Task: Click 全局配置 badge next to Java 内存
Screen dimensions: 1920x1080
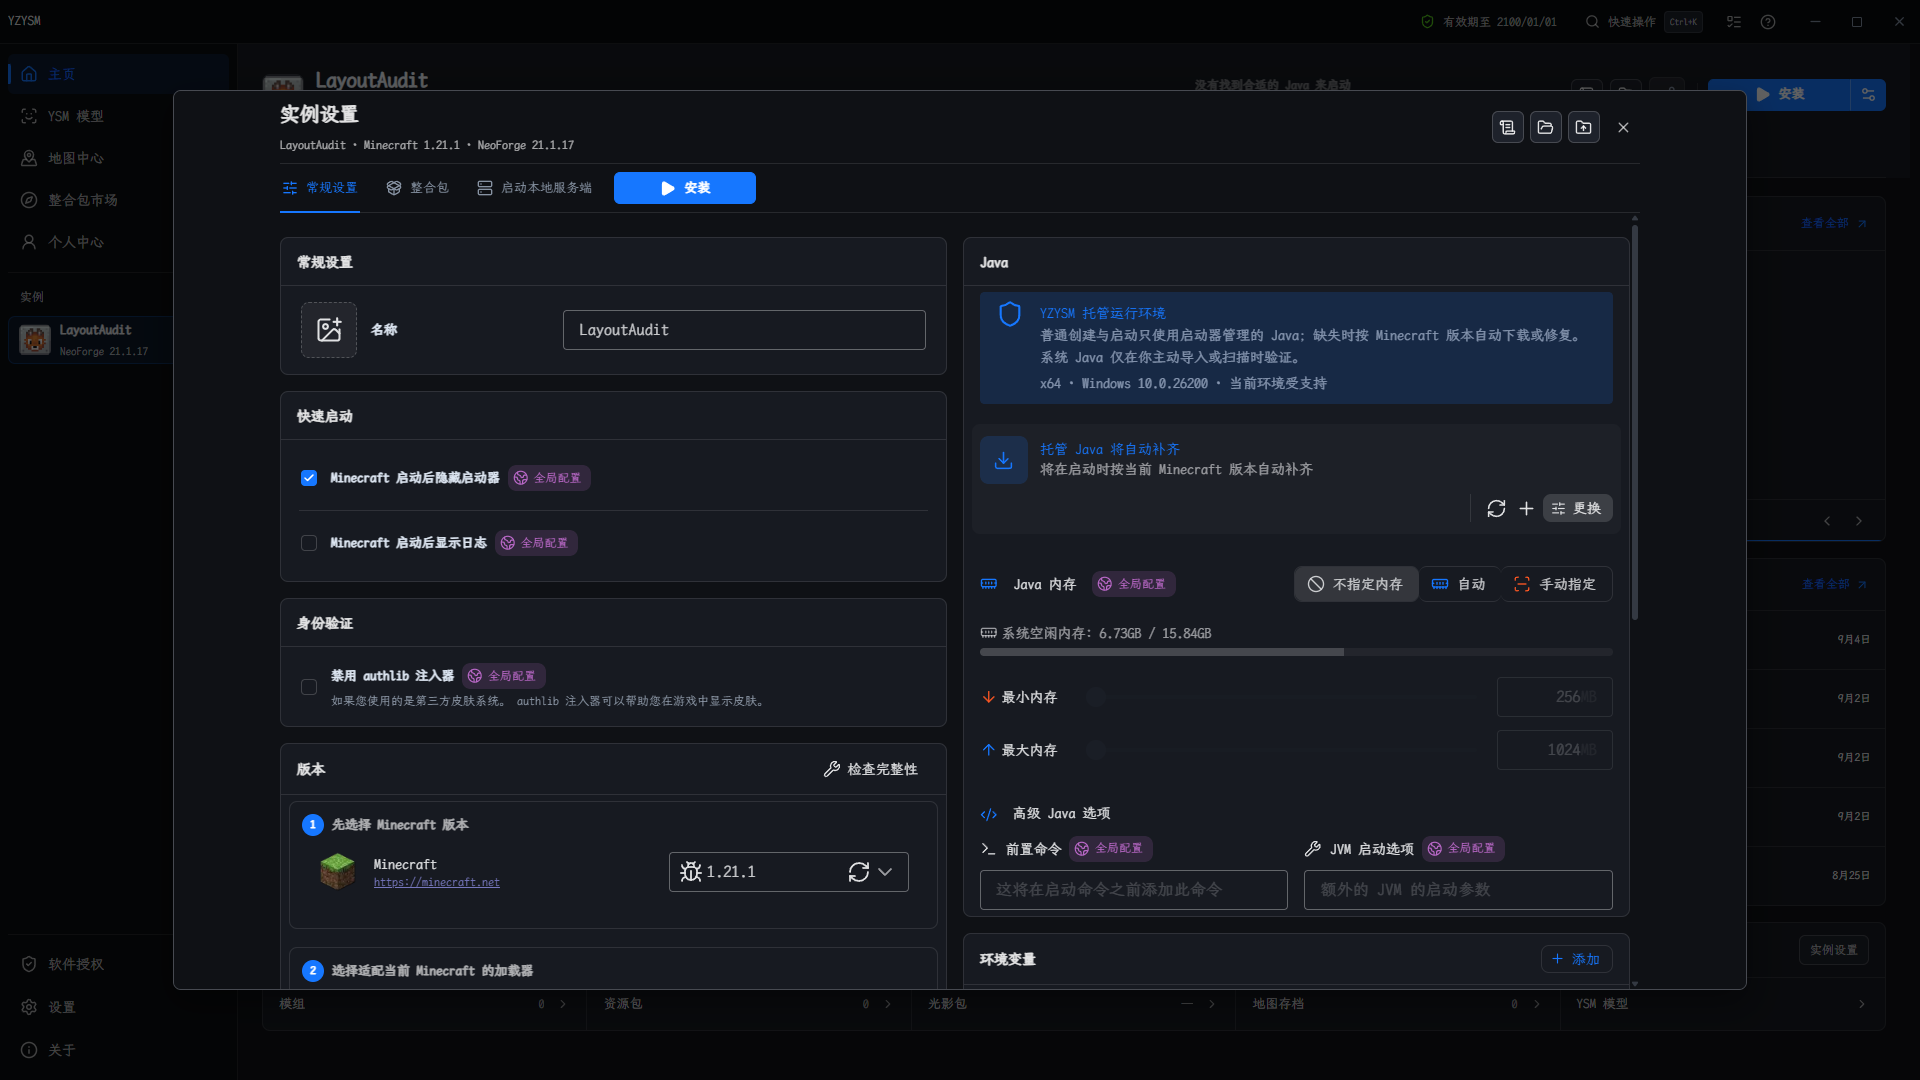Action: (x=1133, y=584)
